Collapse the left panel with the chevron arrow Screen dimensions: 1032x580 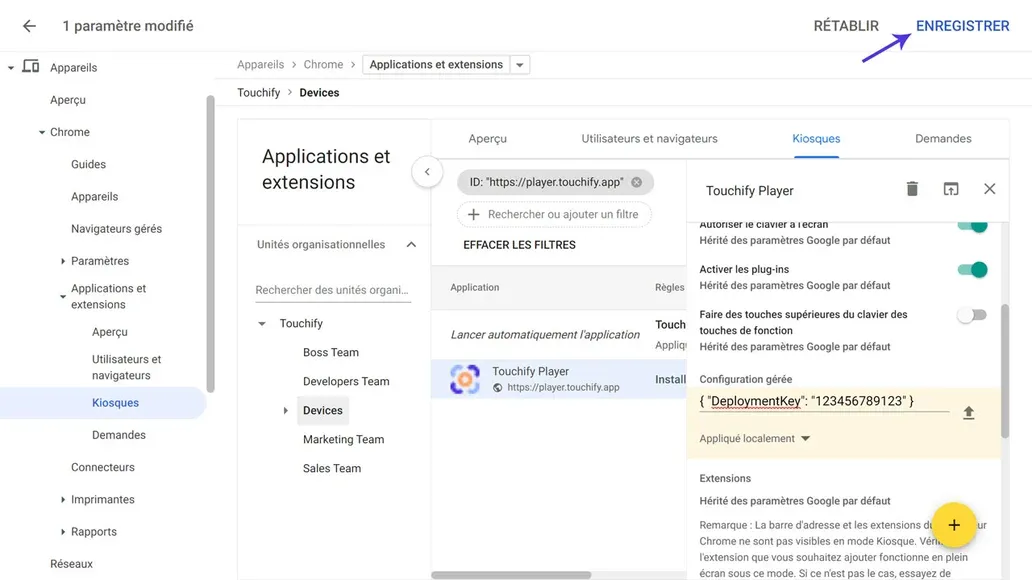coord(427,172)
